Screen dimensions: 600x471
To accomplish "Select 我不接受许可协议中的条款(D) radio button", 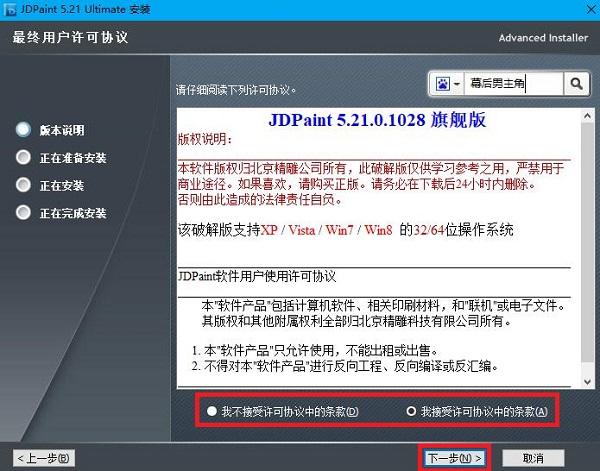I will tap(212, 411).
